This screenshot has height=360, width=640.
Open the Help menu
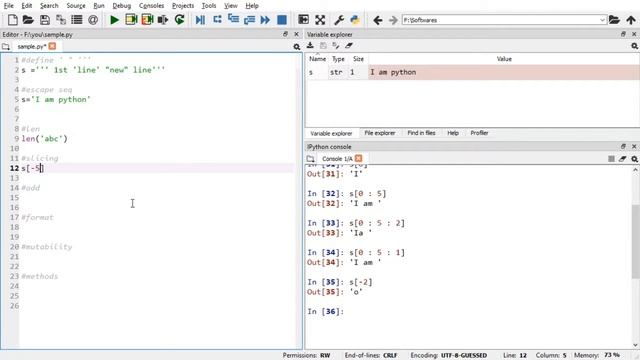pyautogui.click(x=252, y=6)
